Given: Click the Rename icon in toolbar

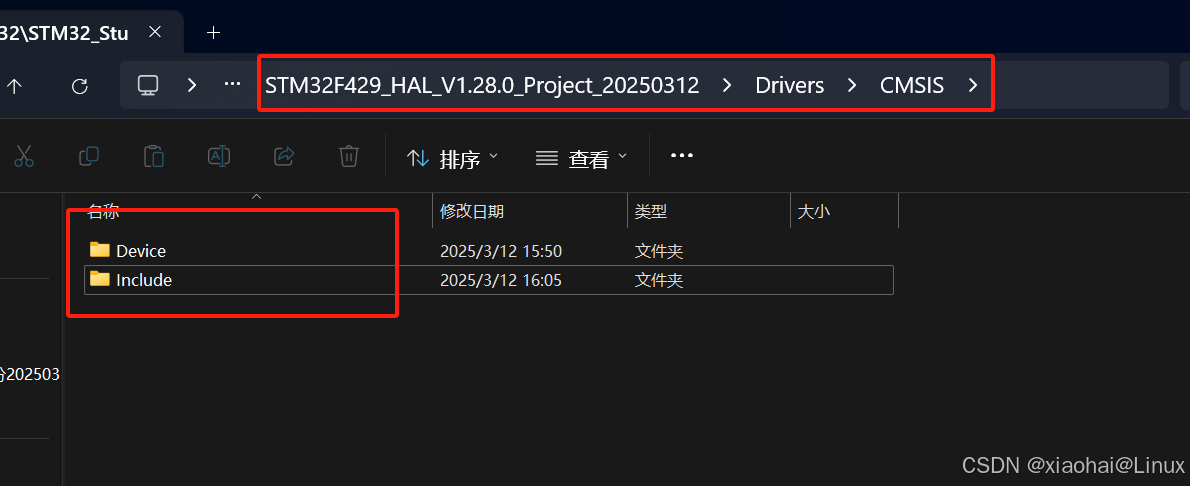Looking at the screenshot, I should pyautogui.click(x=219, y=156).
